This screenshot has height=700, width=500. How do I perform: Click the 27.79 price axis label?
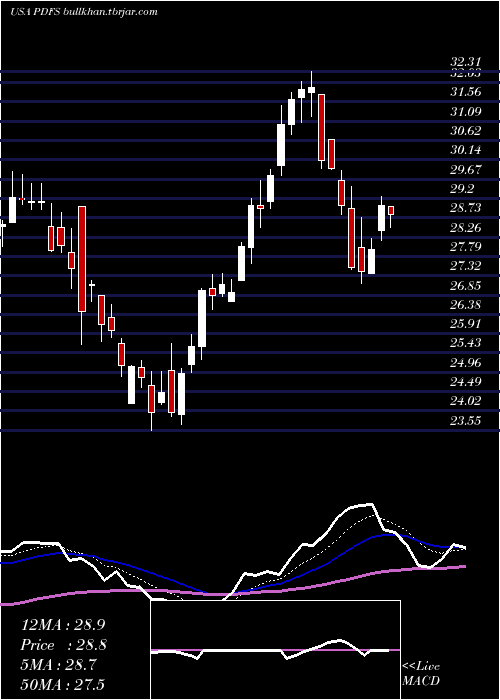click(x=466, y=247)
